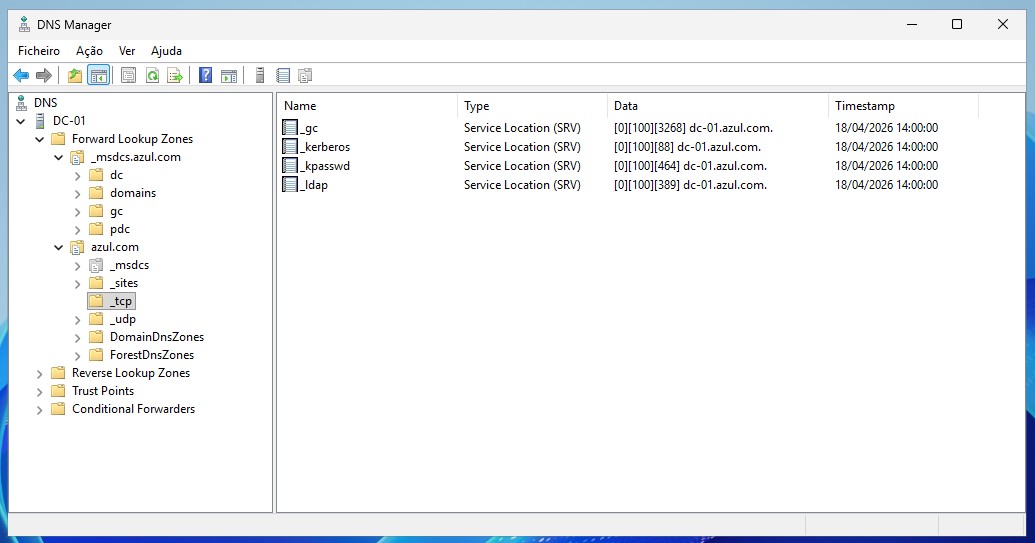Click the Export List toolbar icon
The image size is (1035, 543).
tap(175, 76)
